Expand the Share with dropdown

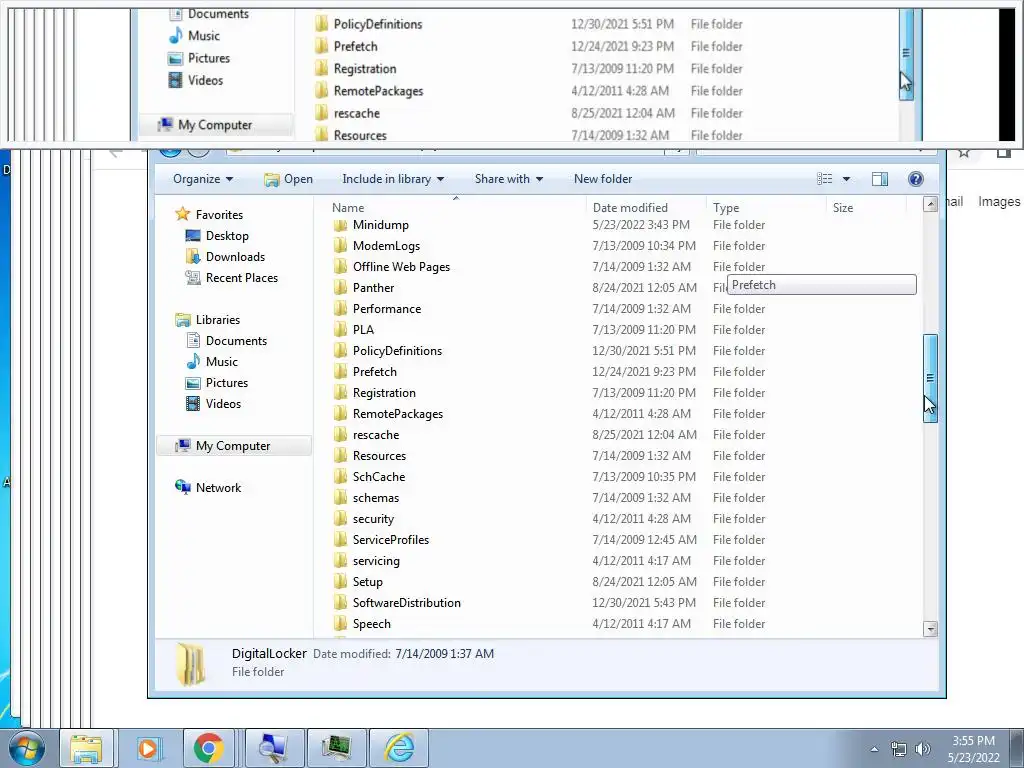coord(509,179)
